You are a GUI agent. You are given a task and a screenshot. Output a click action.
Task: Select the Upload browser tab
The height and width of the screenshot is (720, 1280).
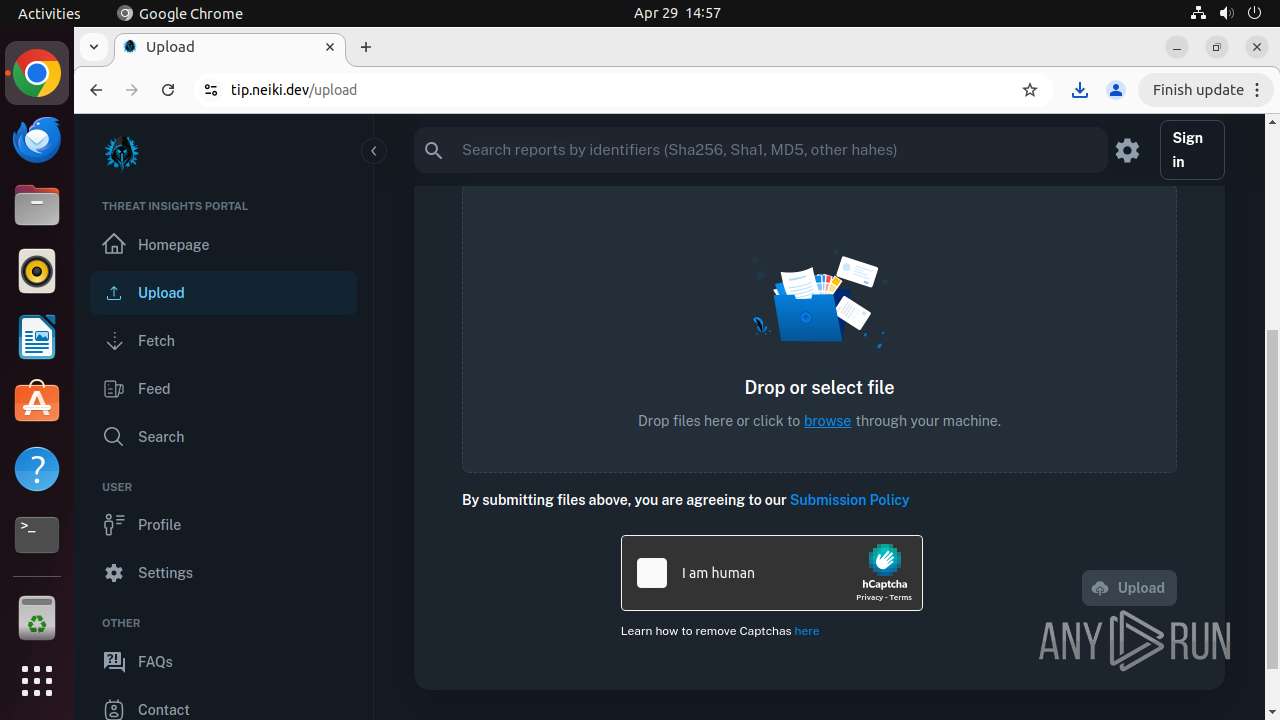coord(230,47)
